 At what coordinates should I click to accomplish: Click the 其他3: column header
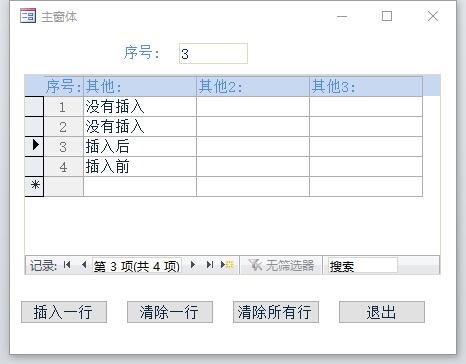(366, 86)
